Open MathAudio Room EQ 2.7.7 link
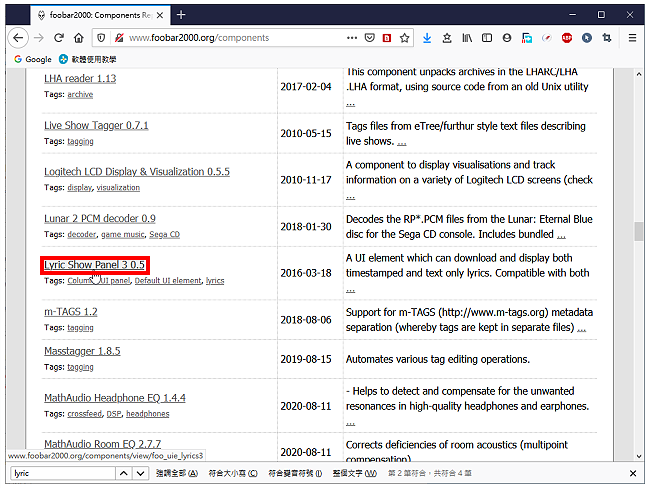 (x=102, y=444)
